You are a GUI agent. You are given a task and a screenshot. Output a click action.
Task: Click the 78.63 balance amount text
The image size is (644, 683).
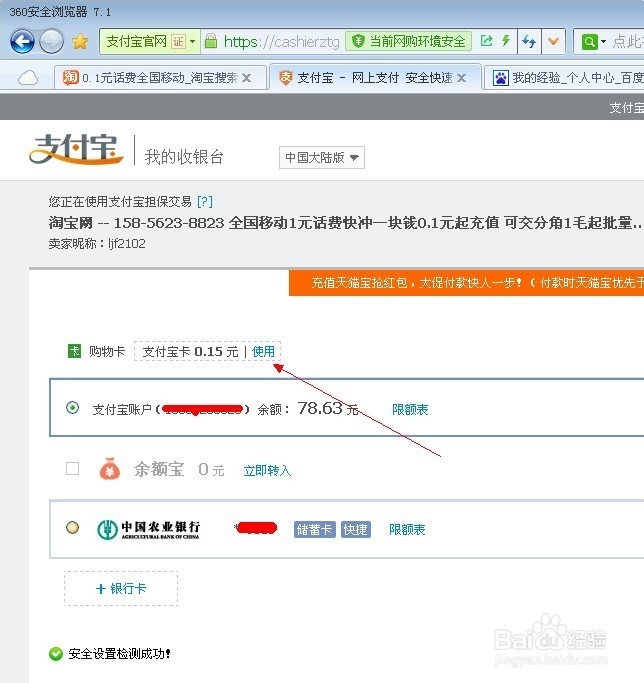[x=320, y=408]
